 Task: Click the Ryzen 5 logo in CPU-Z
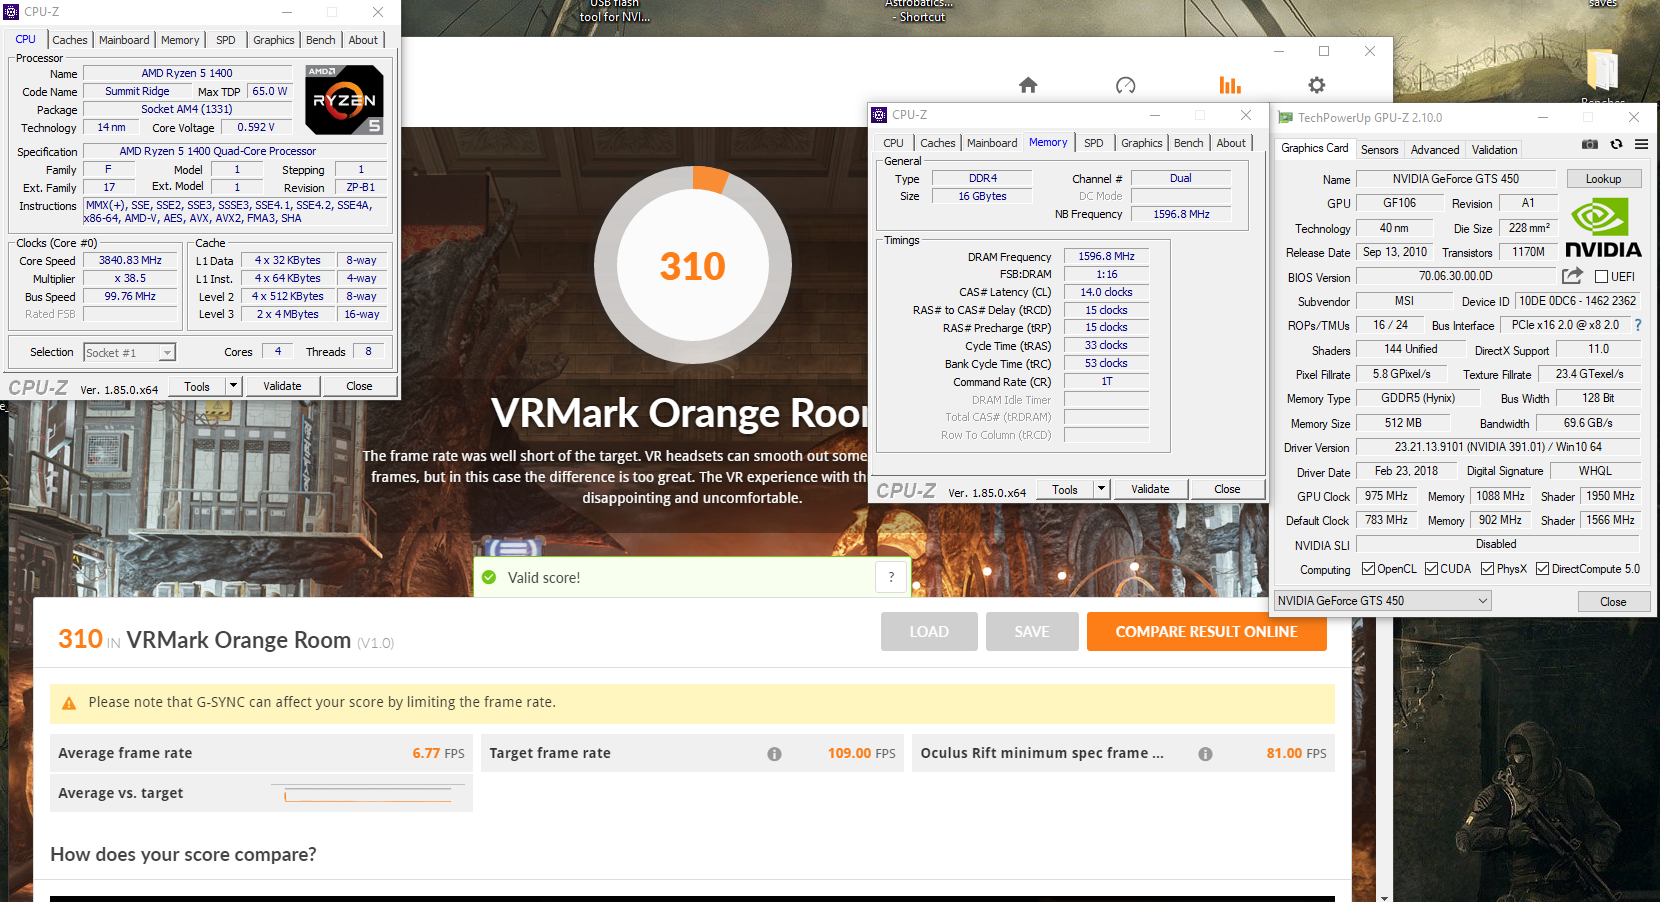pyautogui.click(x=344, y=100)
